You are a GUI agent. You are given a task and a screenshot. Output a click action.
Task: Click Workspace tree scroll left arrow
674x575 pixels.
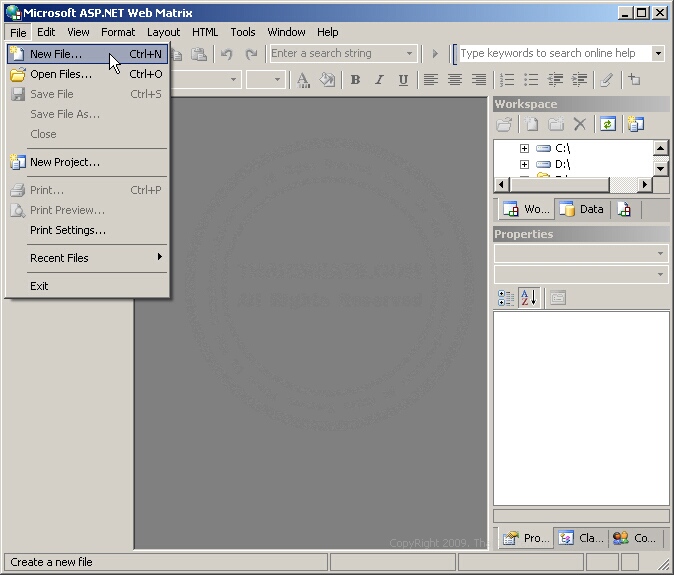(x=501, y=185)
